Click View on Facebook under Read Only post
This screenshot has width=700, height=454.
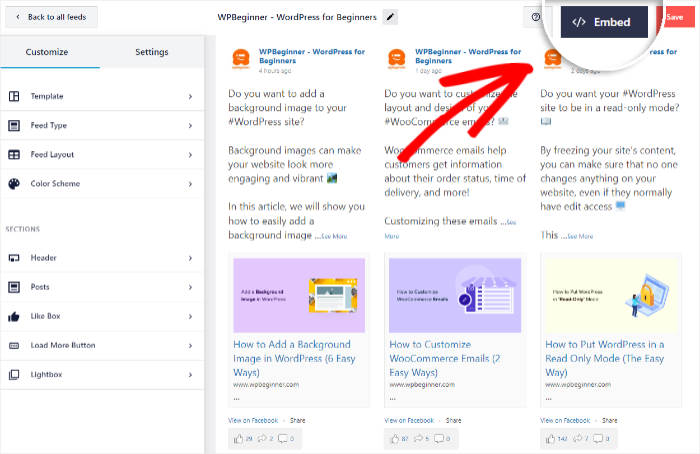(x=565, y=421)
